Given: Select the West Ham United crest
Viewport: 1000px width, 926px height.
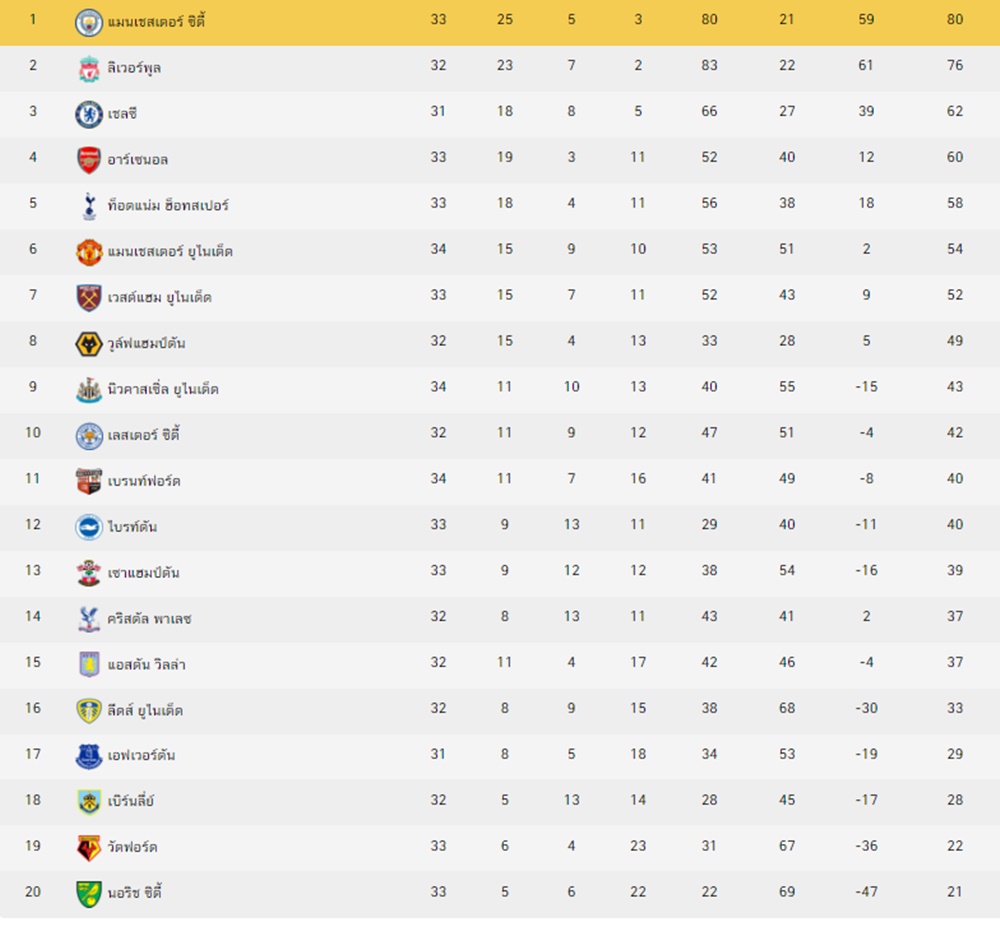Looking at the screenshot, I should coord(89,298).
